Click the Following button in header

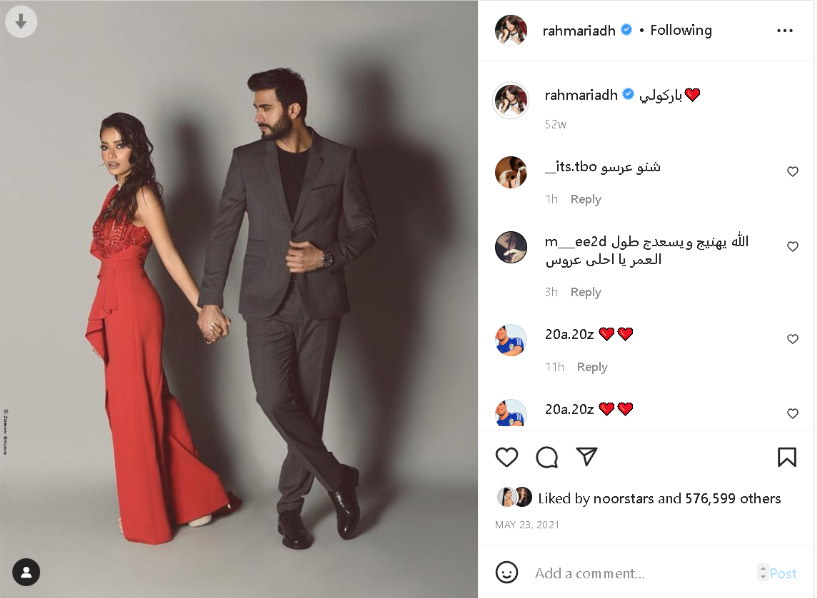click(x=680, y=31)
